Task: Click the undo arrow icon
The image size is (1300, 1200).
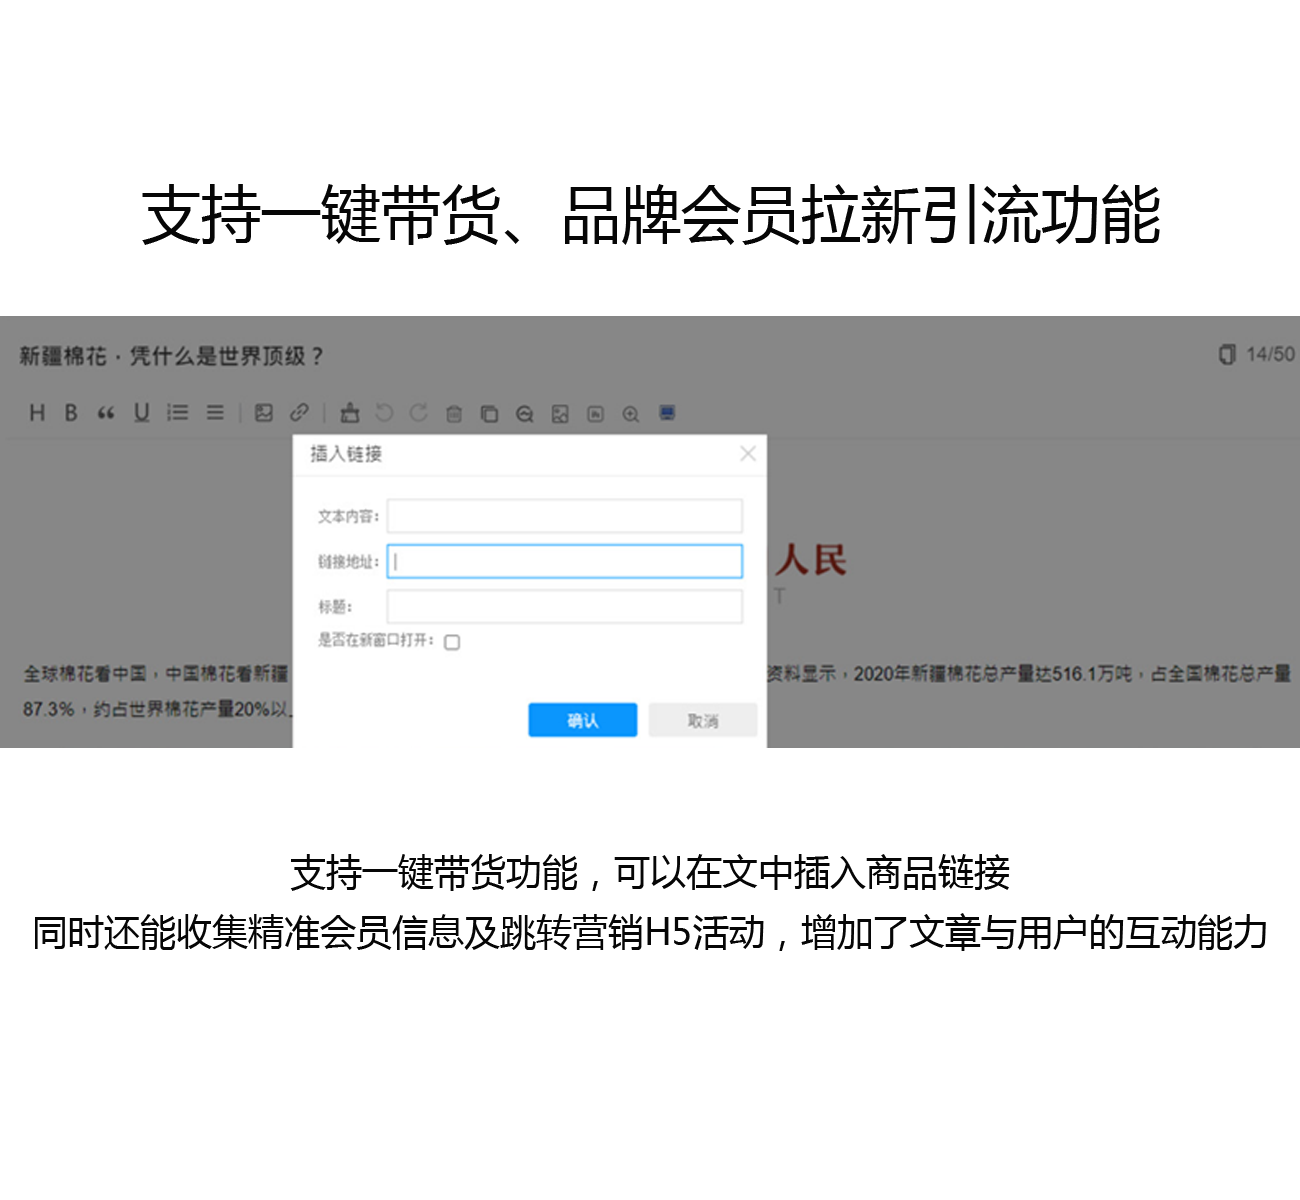Action: pyautogui.click(x=384, y=413)
